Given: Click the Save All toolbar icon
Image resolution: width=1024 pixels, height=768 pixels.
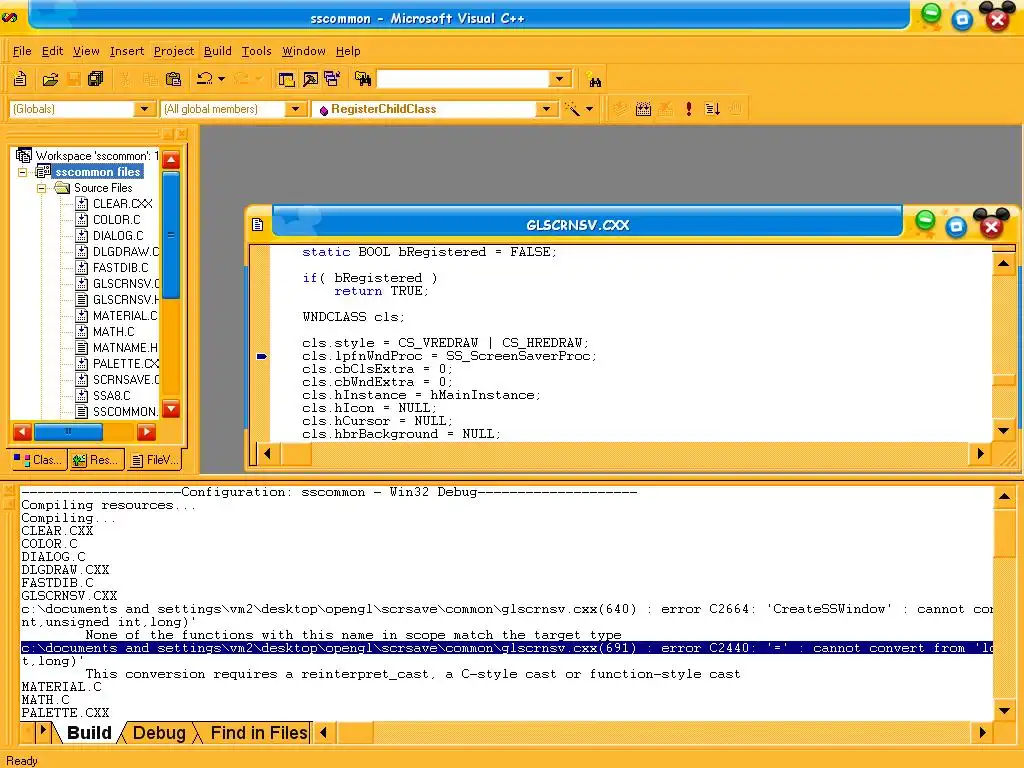Looking at the screenshot, I should (x=96, y=80).
